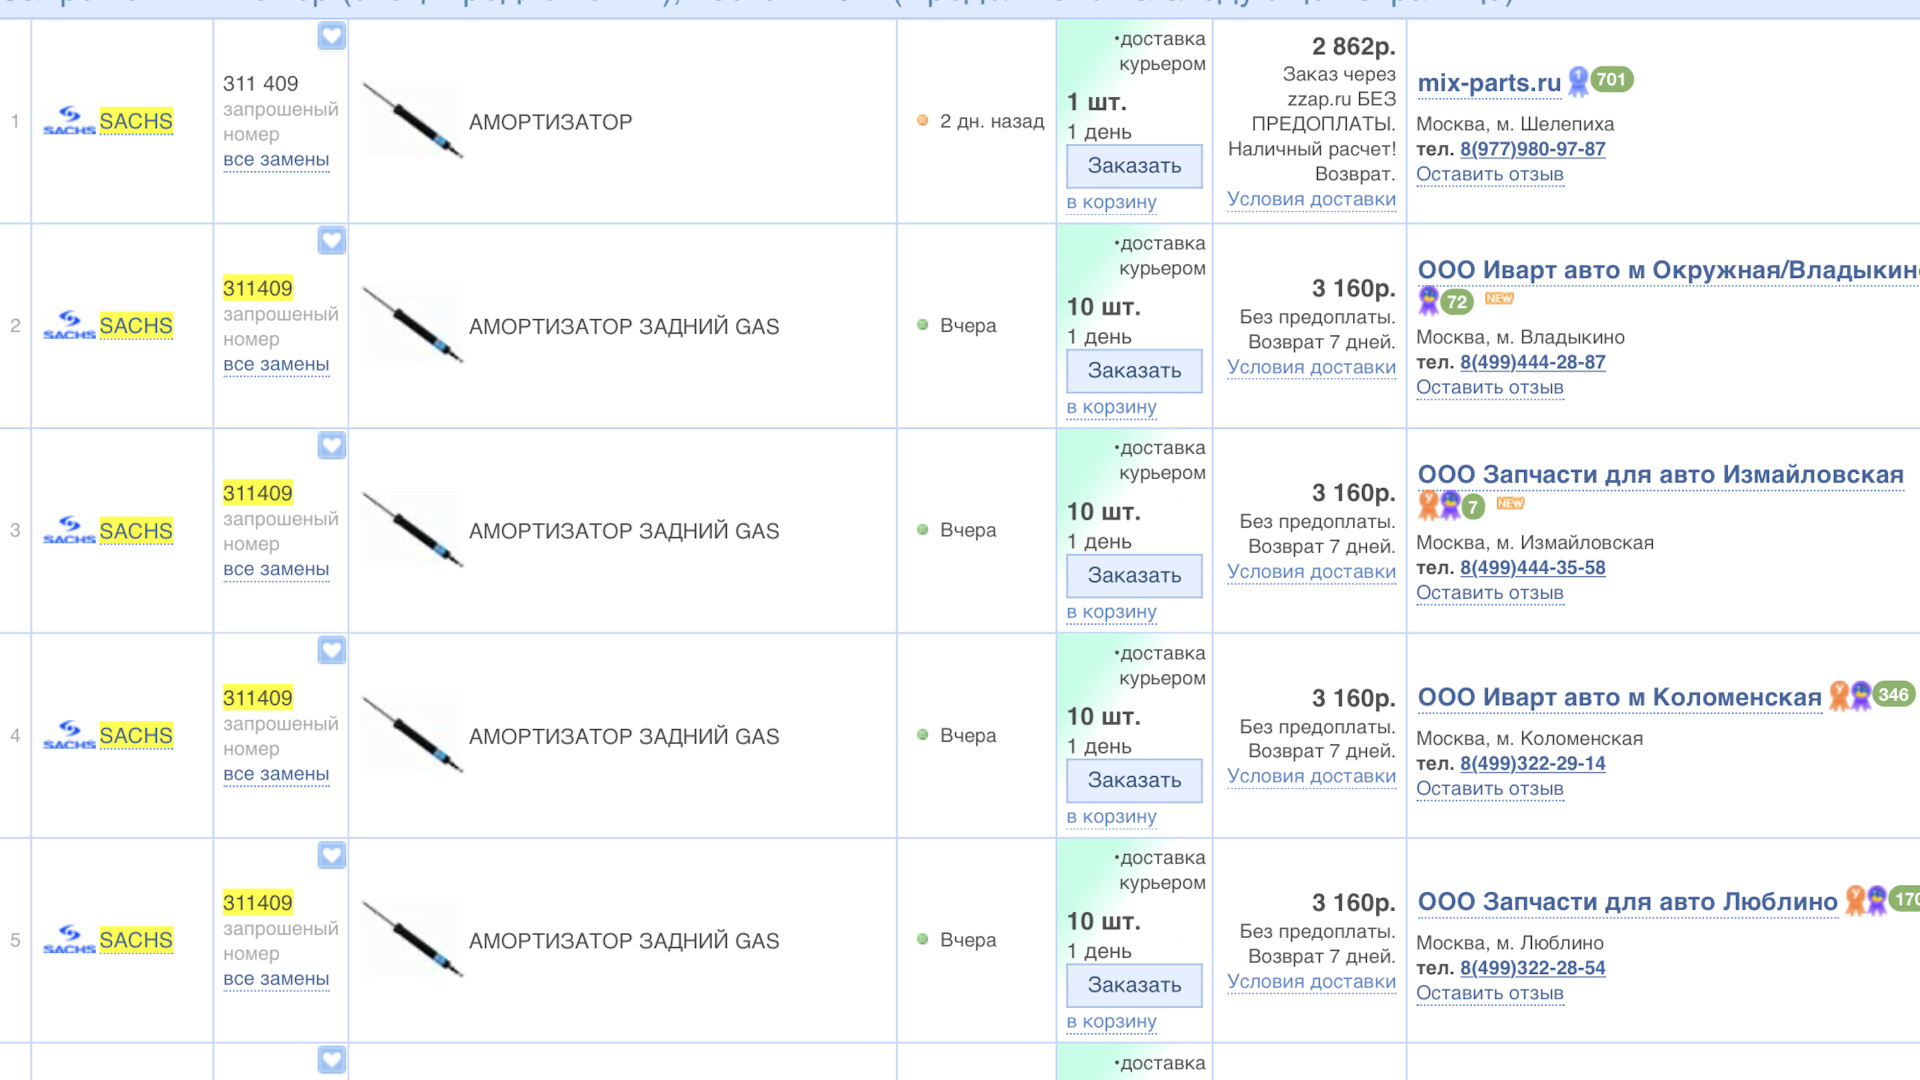The height and width of the screenshot is (1080, 1920).
Task: Click the favorite heart icon in row 1
Action: coord(332,36)
